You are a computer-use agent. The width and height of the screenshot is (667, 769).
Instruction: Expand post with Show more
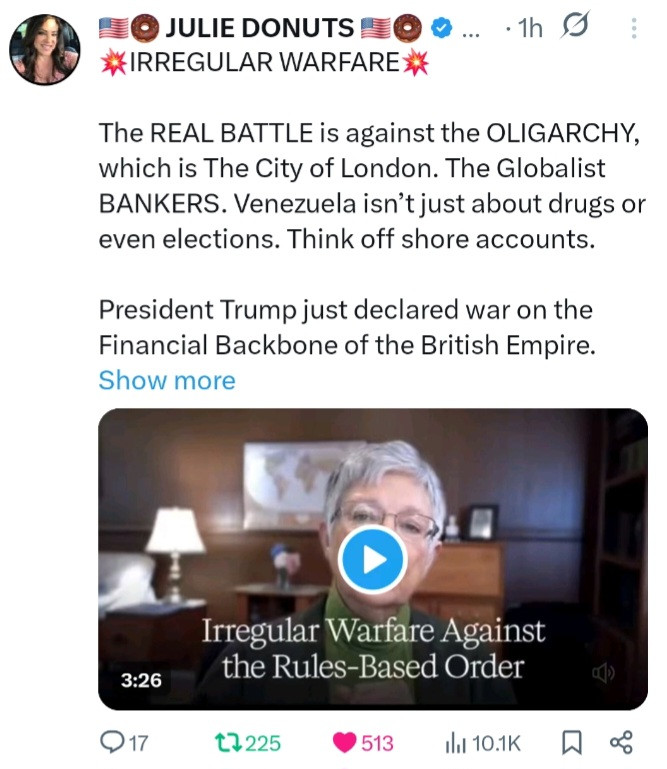167,380
